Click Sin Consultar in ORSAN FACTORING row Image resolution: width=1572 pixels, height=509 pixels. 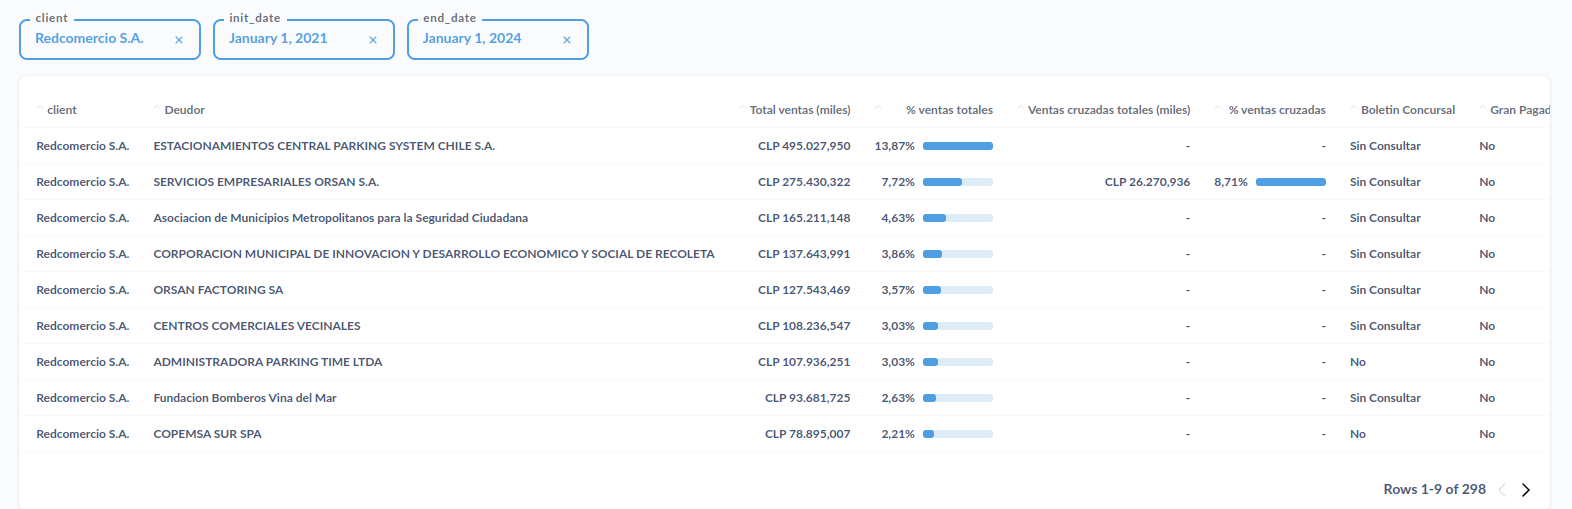(1385, 290)
